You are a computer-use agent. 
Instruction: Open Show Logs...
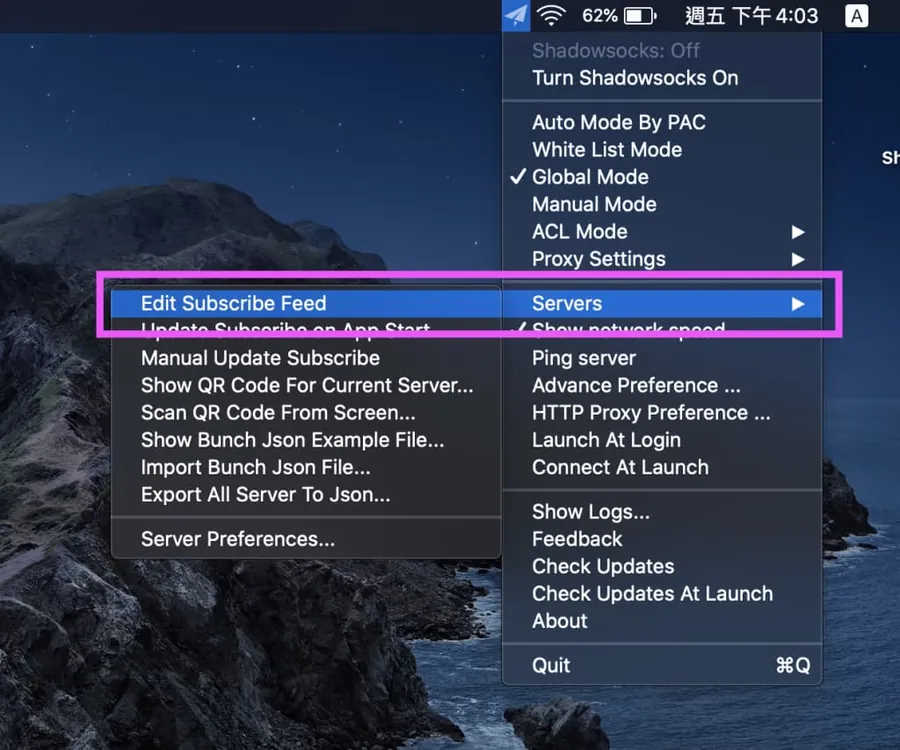(662, 512)
